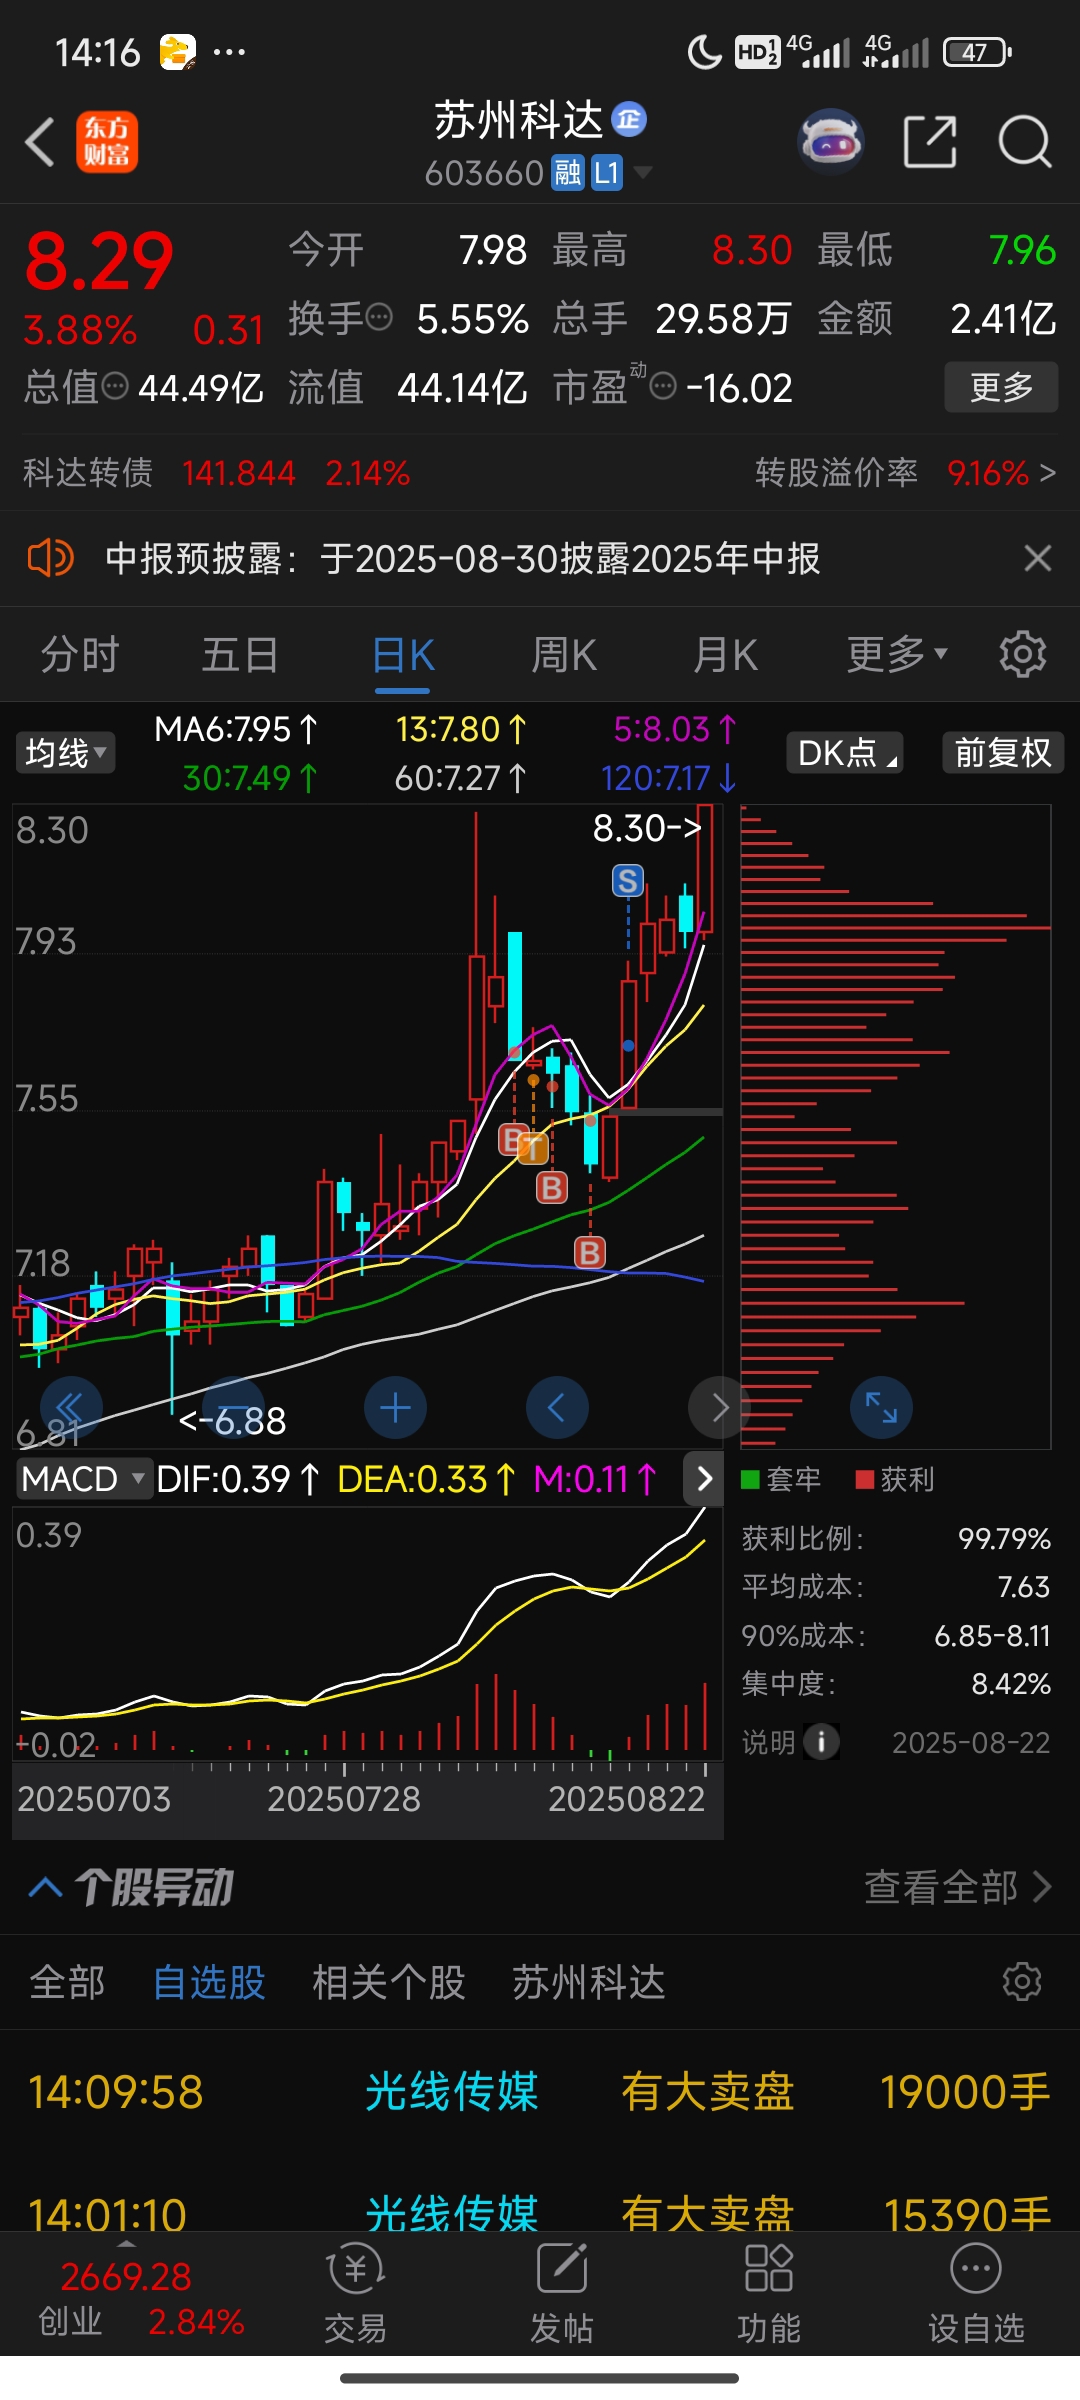Image resolution: width=1080 pixels, height=2400 pixels.
Task: Open the 科达转债 convertible bond row
Action: [217, 473]
